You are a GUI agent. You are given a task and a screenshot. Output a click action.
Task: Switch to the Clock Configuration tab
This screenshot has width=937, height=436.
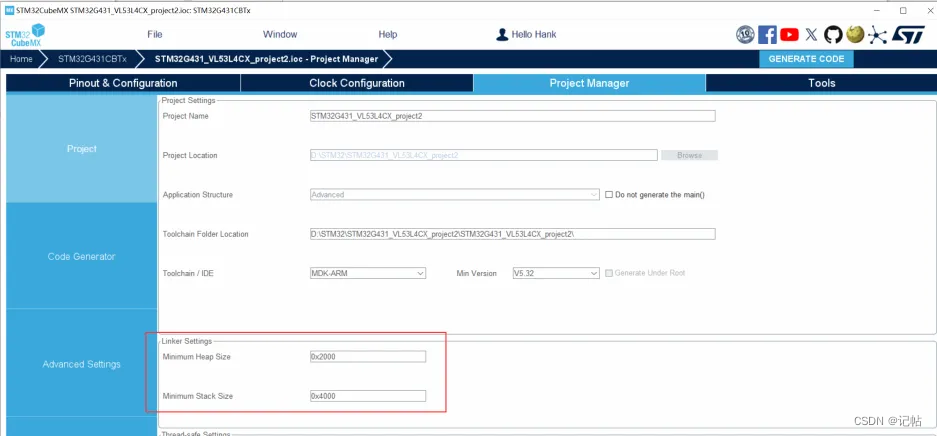[357, 83]
